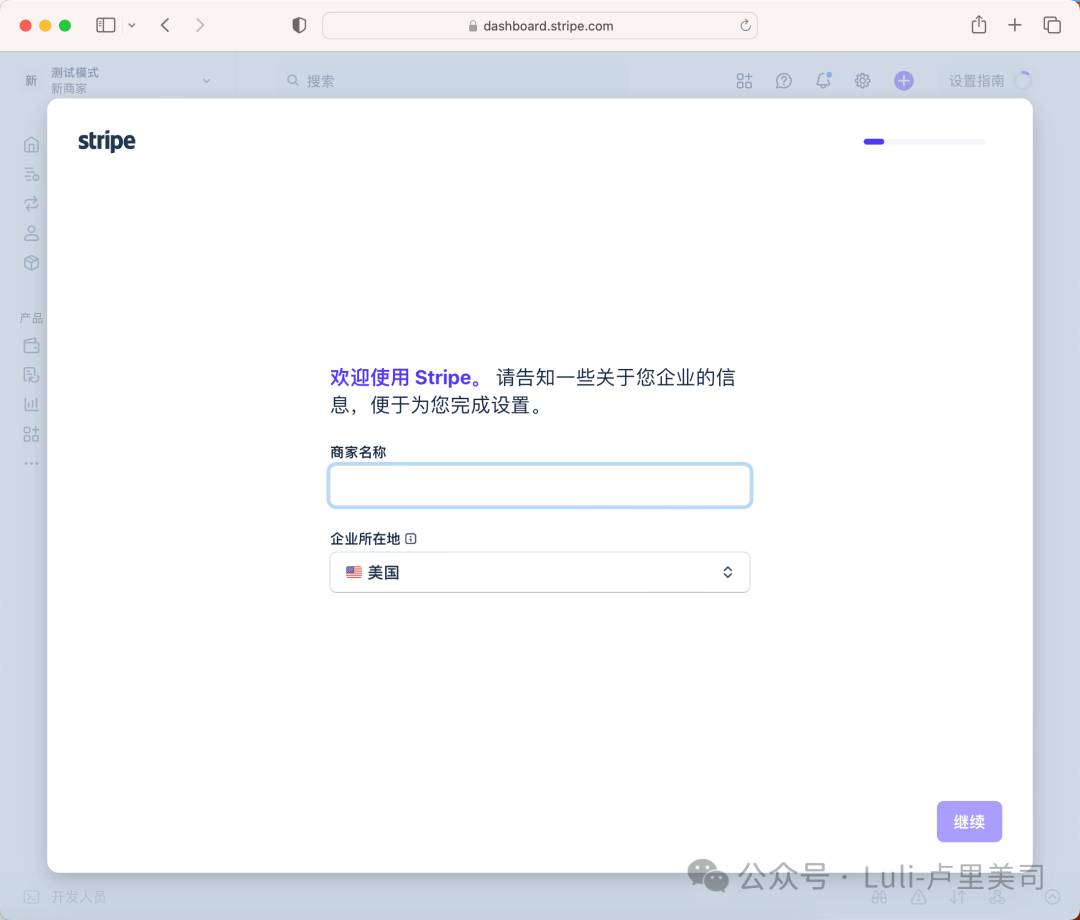
Task: Open the 美国 country dropdown
Action: pos(540,572)
